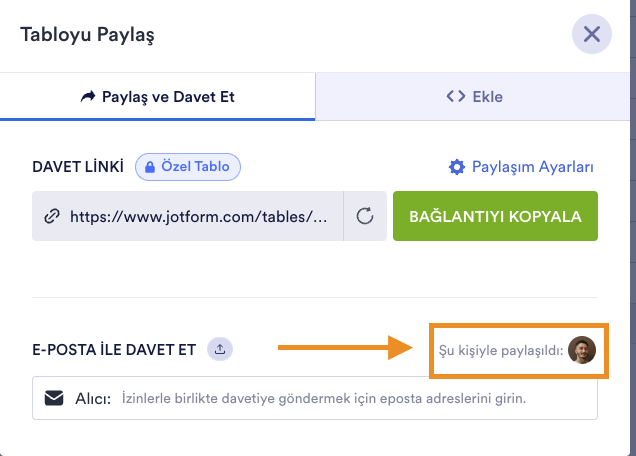This screenshot has height=456, width=636.
Task: Open the Ekle tab
Action: (x=474, y=97)
